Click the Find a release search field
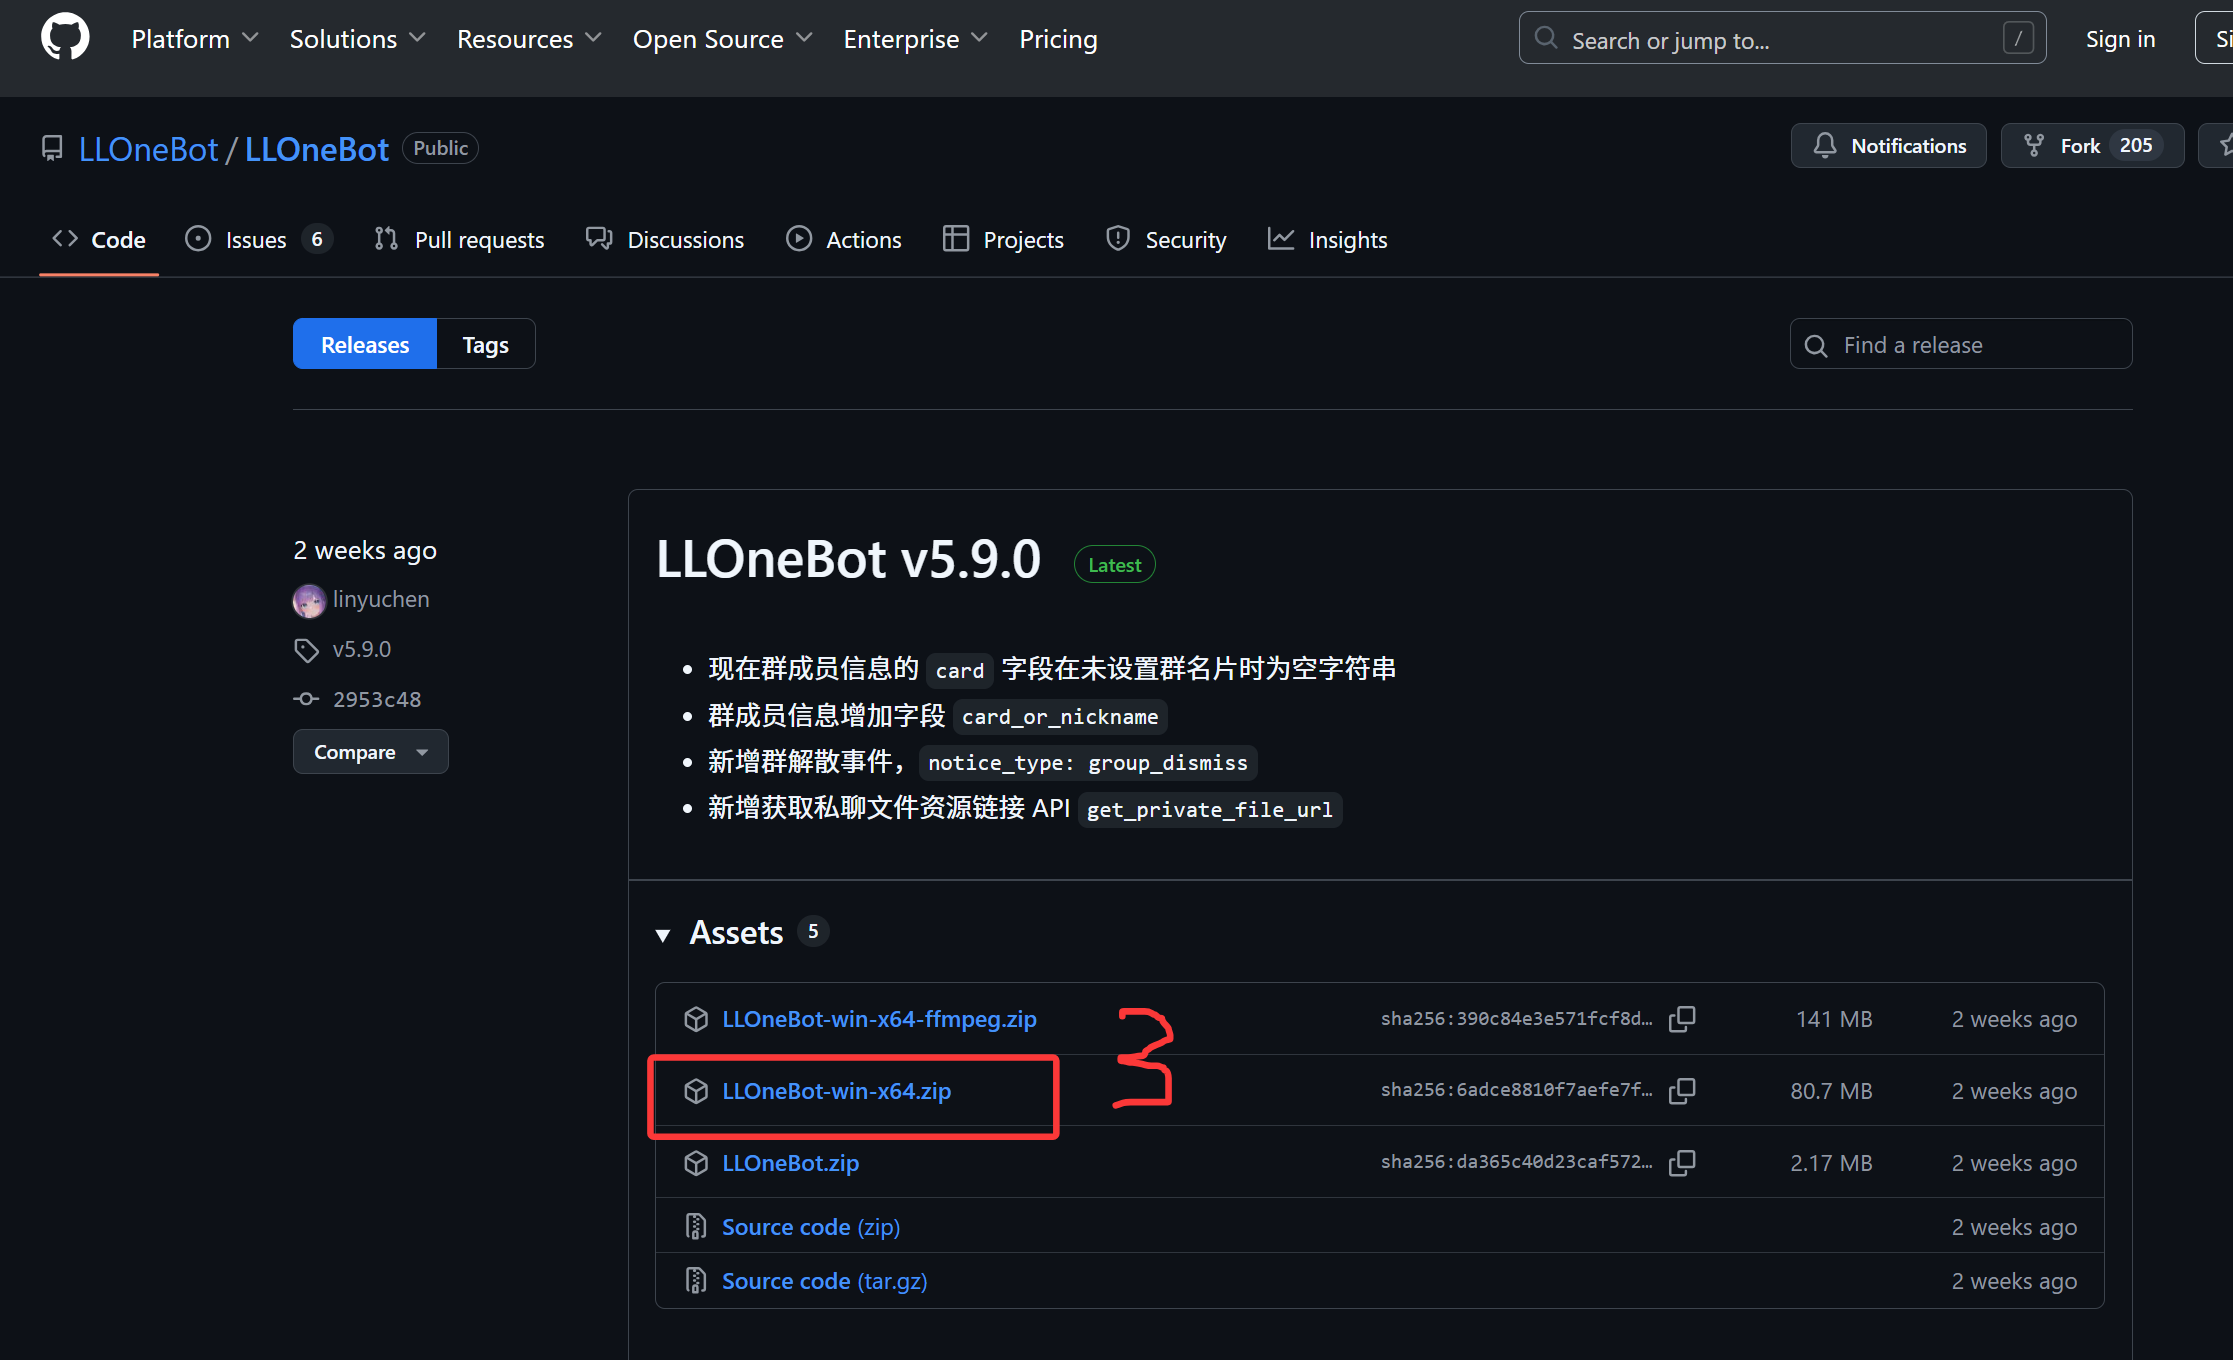The image size is (2233, 1360). point(1959,344)
